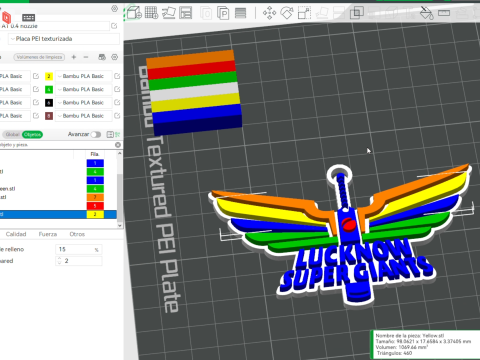Image resolution: width=480 pixels, height=360 pixels.
Task: Open the A1 0.4 nozzle printer selector
Action: pos(55,26)
